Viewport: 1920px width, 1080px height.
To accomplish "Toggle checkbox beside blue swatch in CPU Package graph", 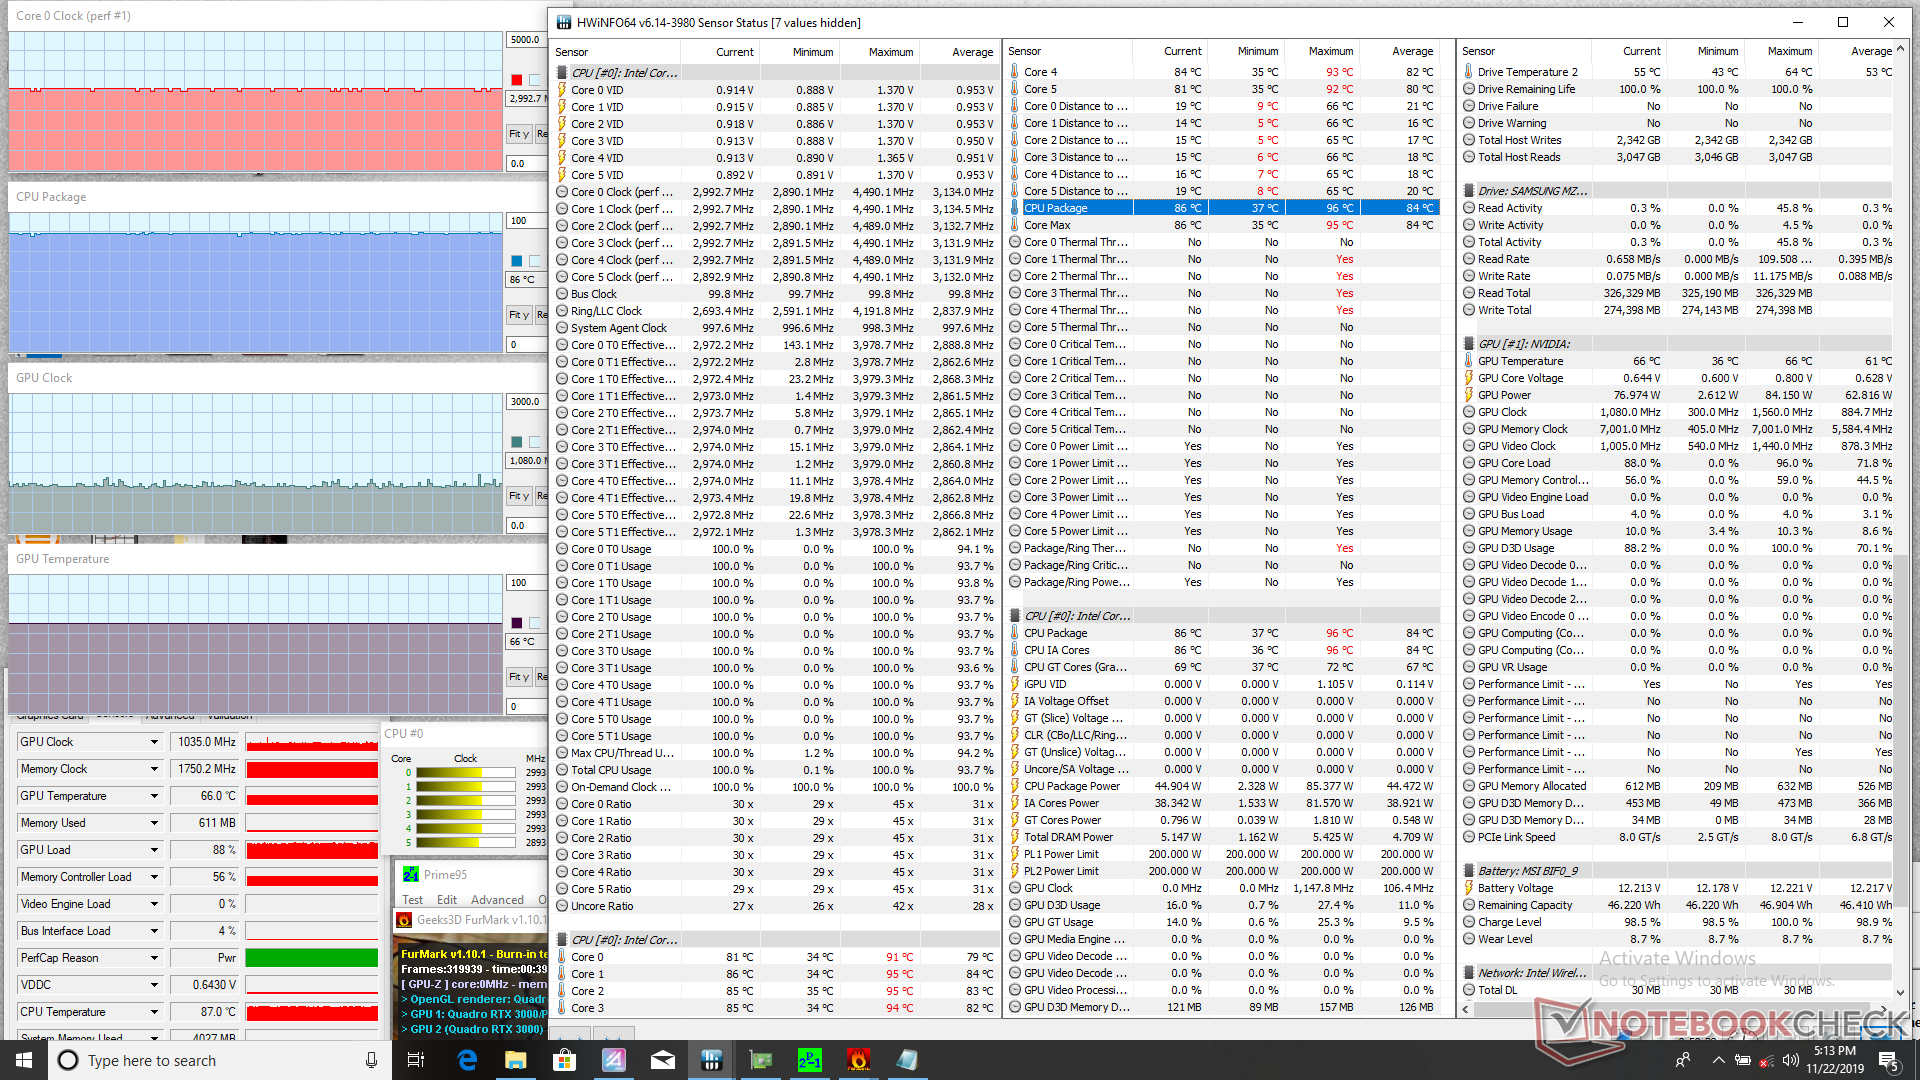I will (535, 261).
